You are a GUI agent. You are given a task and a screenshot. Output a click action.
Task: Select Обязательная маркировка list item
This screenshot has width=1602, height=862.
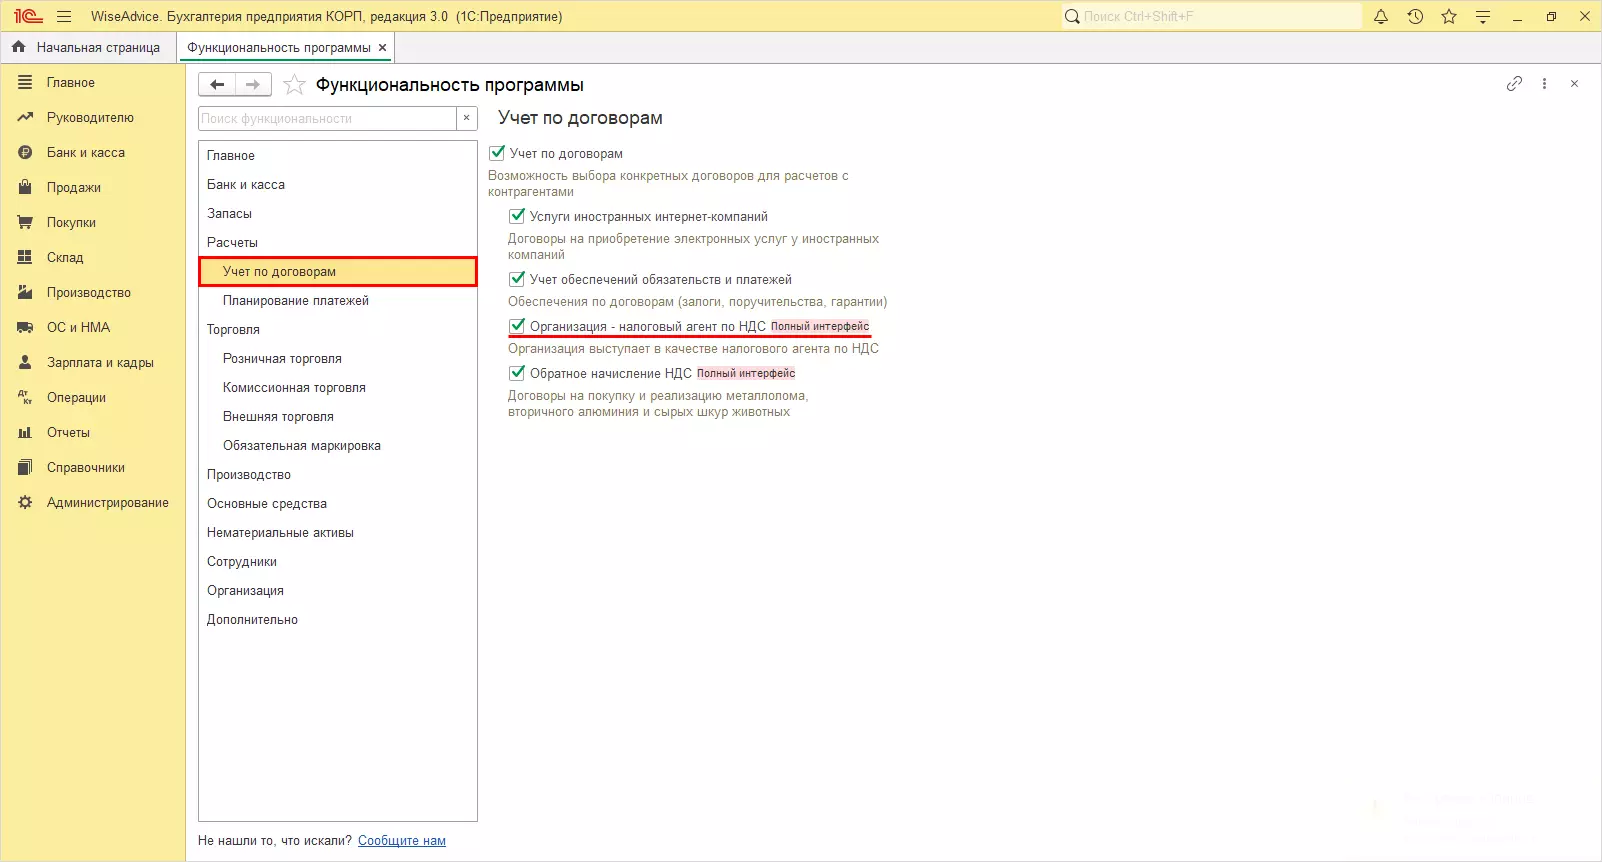tap(338, 446)
